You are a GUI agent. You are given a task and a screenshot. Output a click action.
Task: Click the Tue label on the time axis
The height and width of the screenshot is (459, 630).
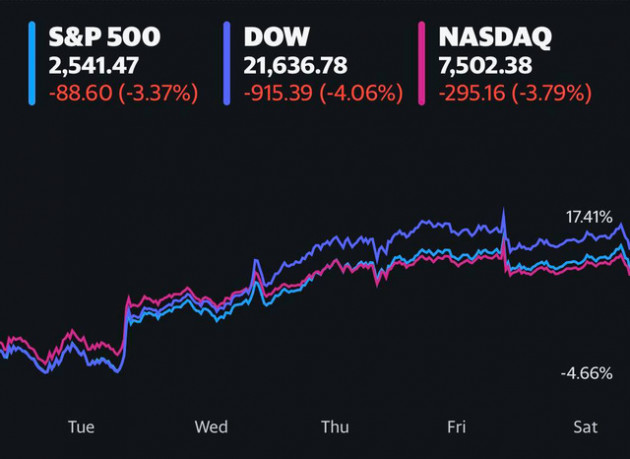pos(81,427)
